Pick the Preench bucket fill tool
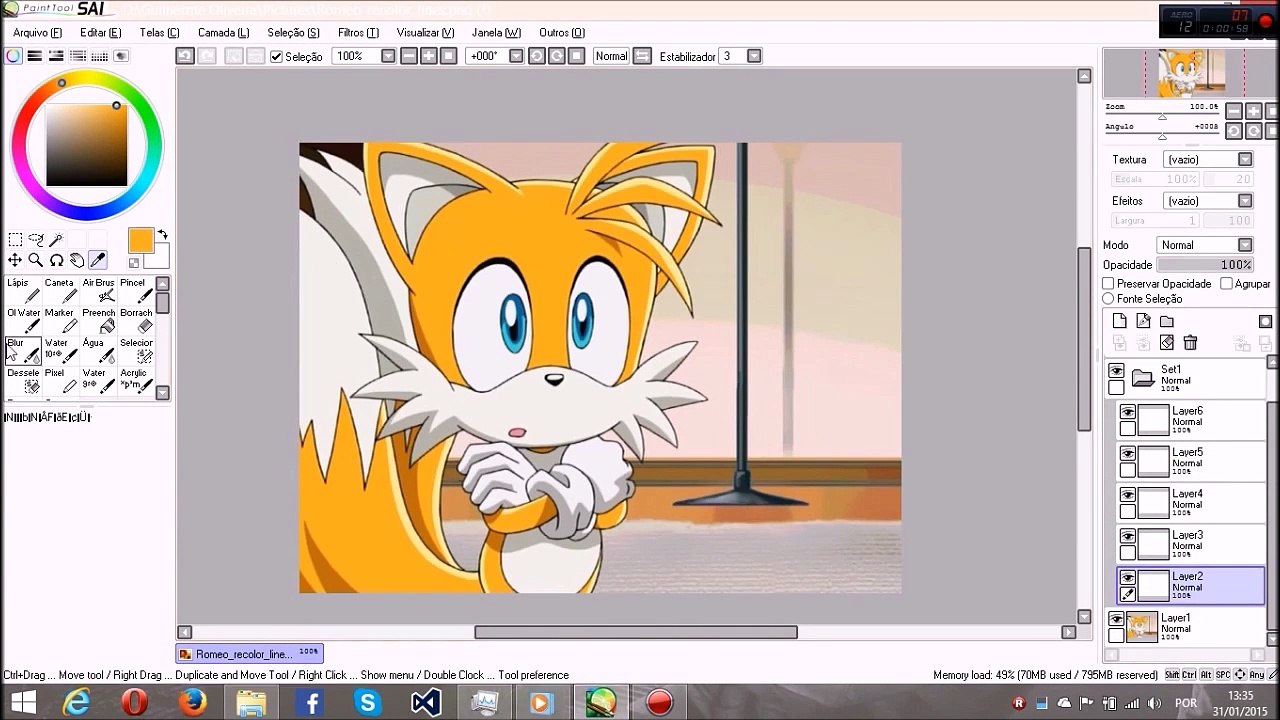Image resolution: width=1280 pixels, height=720 pixels. 99,321
